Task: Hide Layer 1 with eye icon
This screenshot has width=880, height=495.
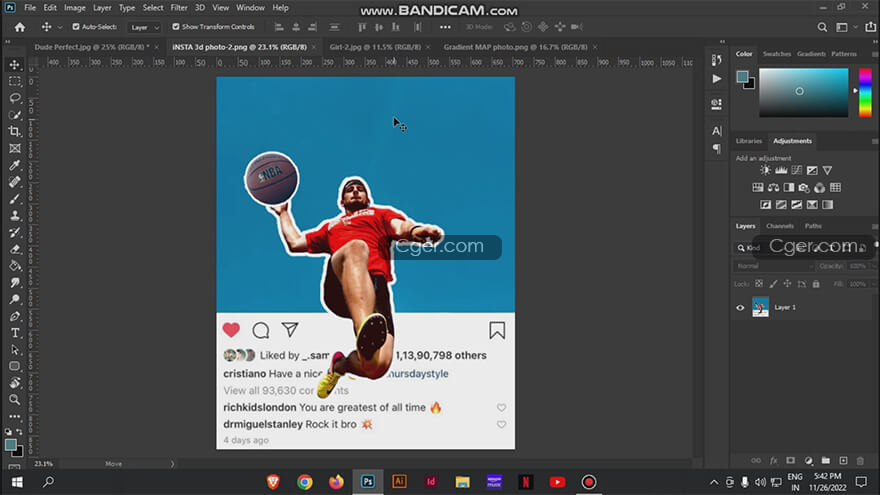Action: (x=740, y=308)
